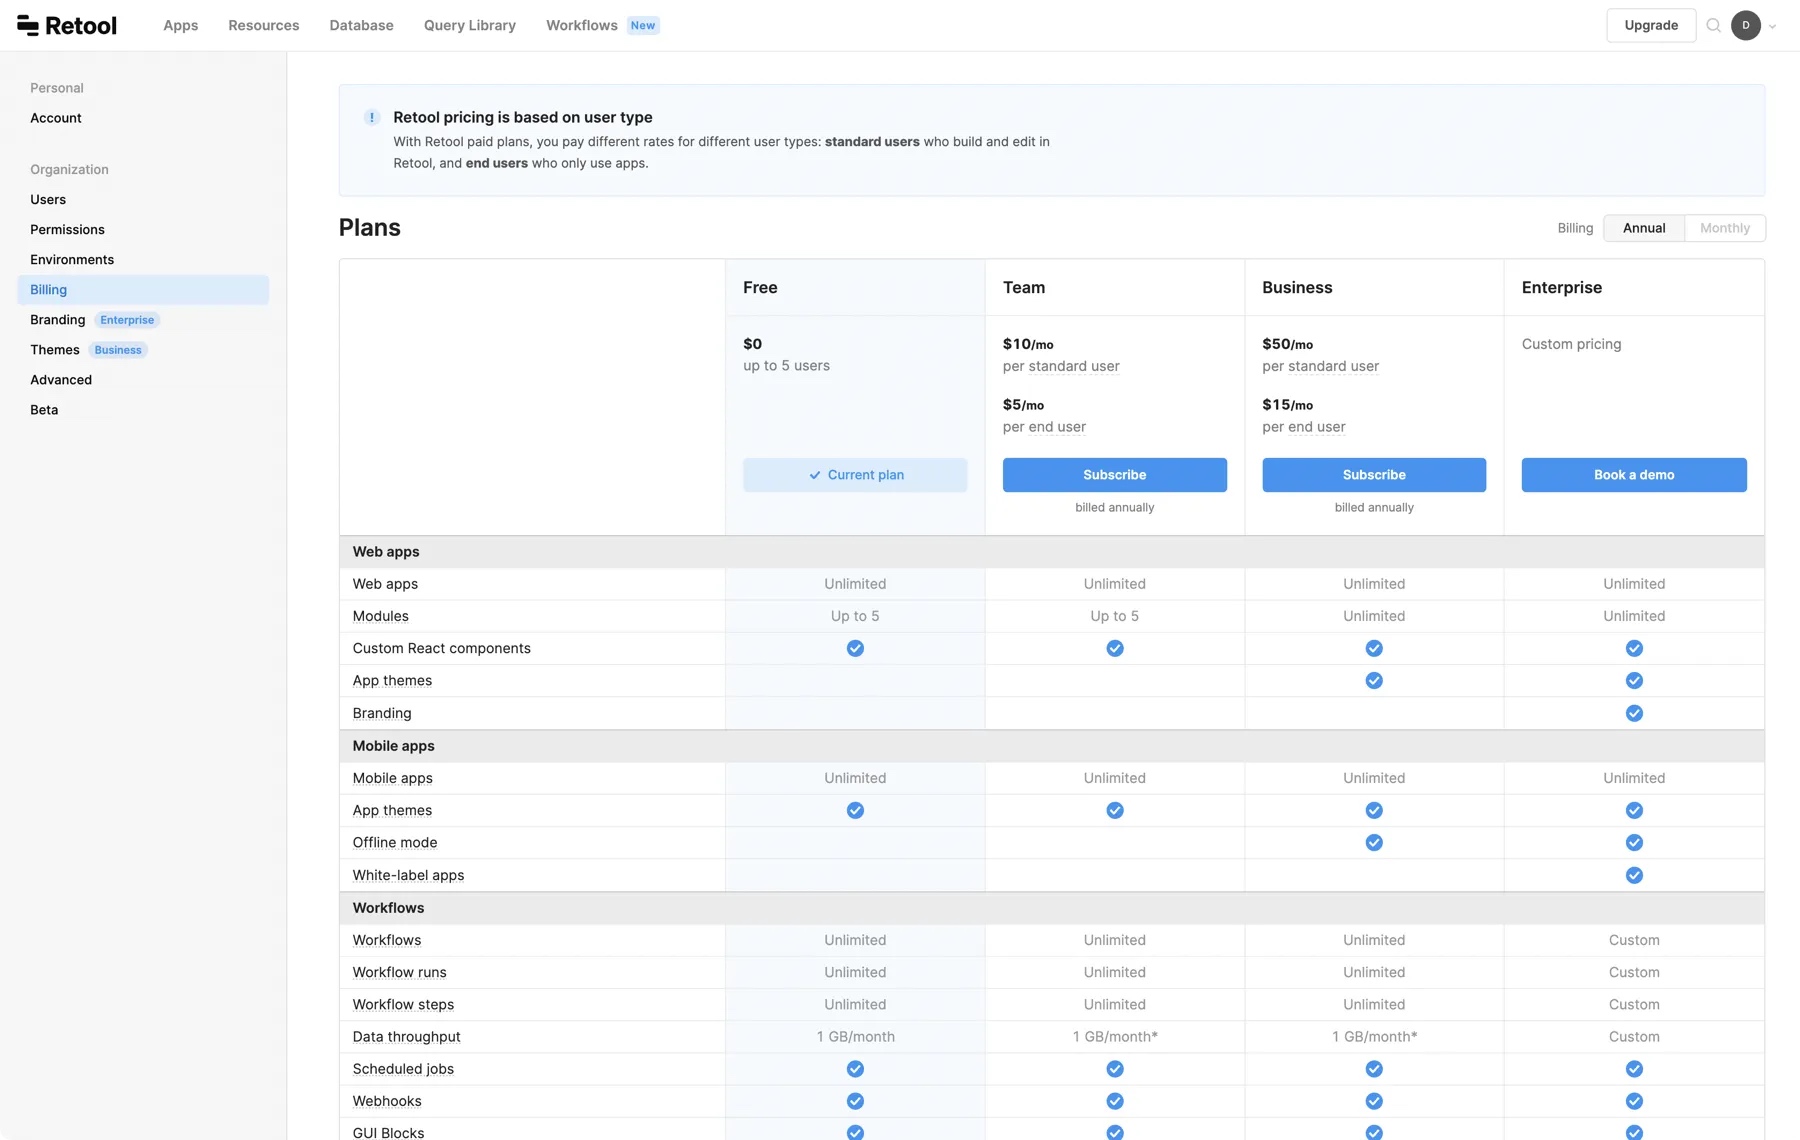This screenshot has width=1800, height=1140.
Task: Click Business plan Webhooks checkmark
Action: pyautogui.click(x=1374, y=1101)
